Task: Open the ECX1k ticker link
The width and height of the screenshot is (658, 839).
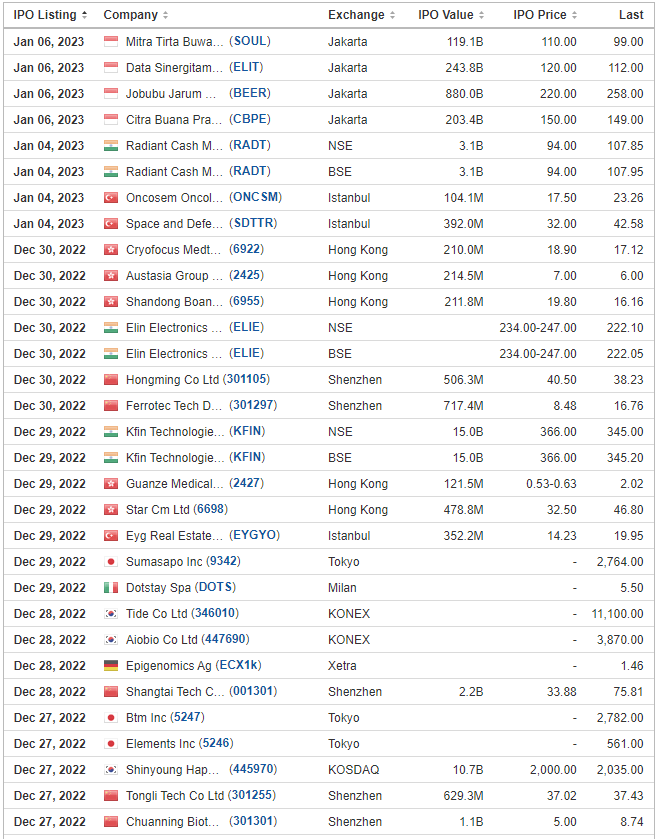Action: (x=239, y=665)
